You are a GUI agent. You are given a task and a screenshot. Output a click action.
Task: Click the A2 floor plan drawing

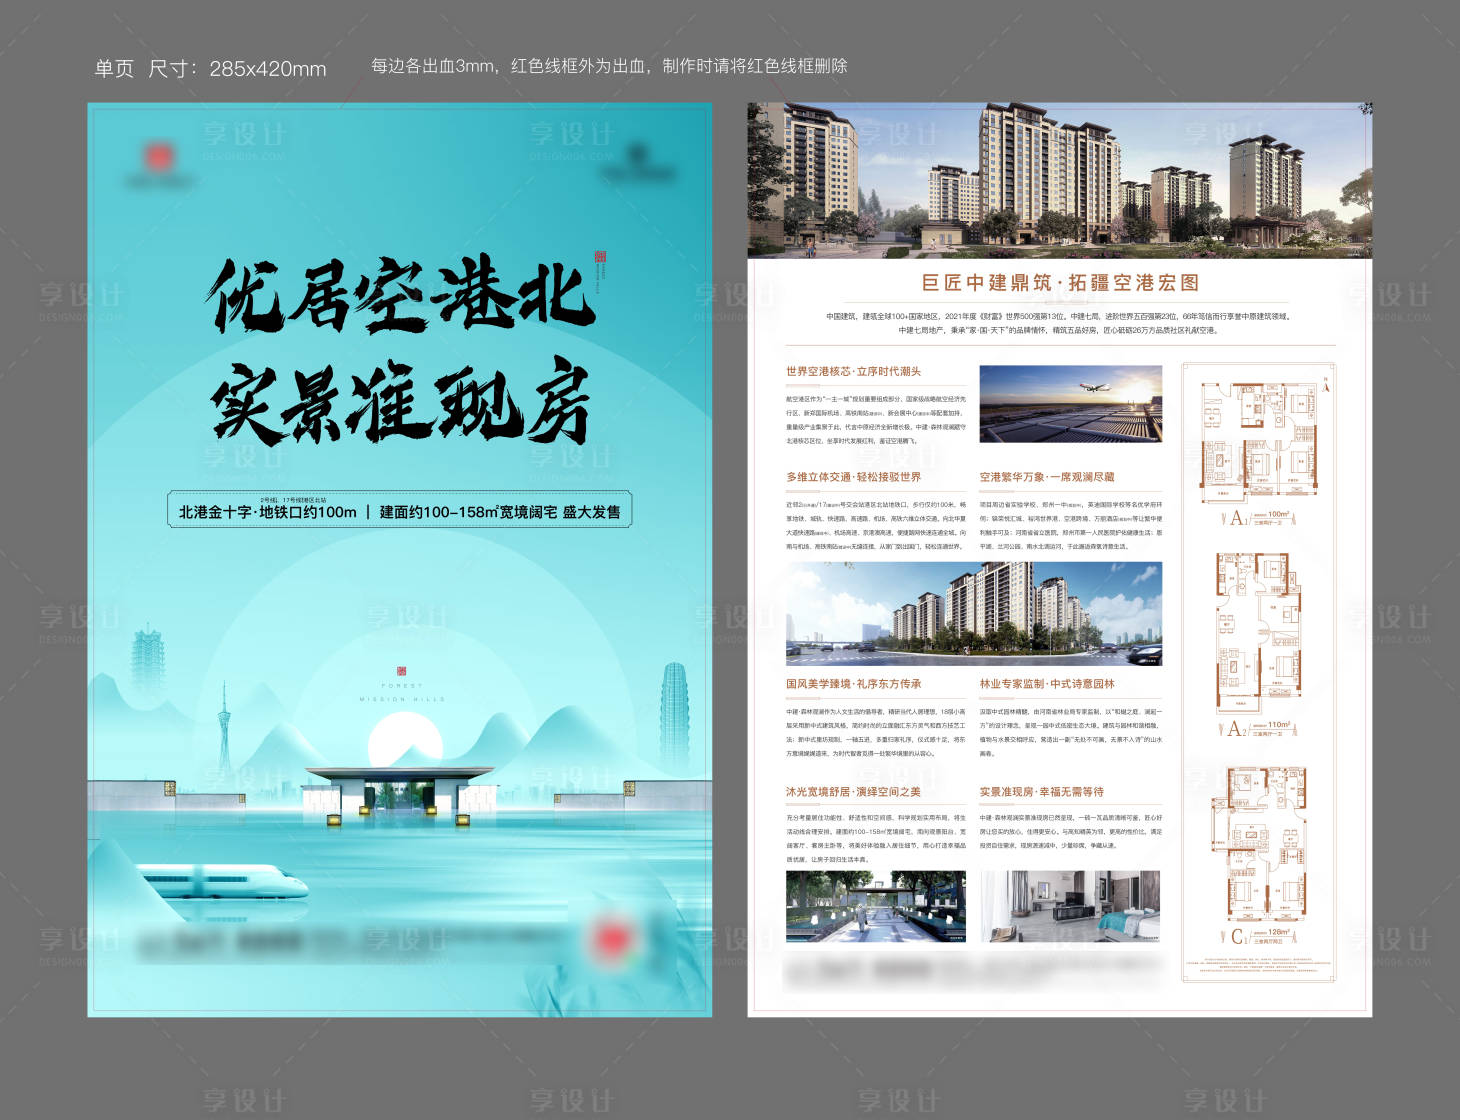[1259, 634]
